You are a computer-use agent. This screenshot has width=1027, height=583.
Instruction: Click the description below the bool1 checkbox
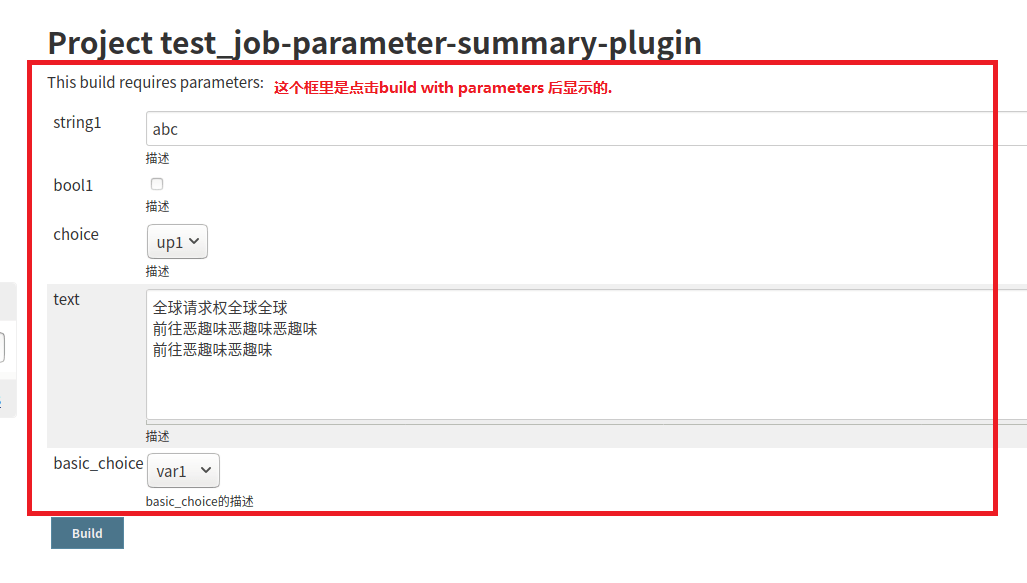(158, 206)
